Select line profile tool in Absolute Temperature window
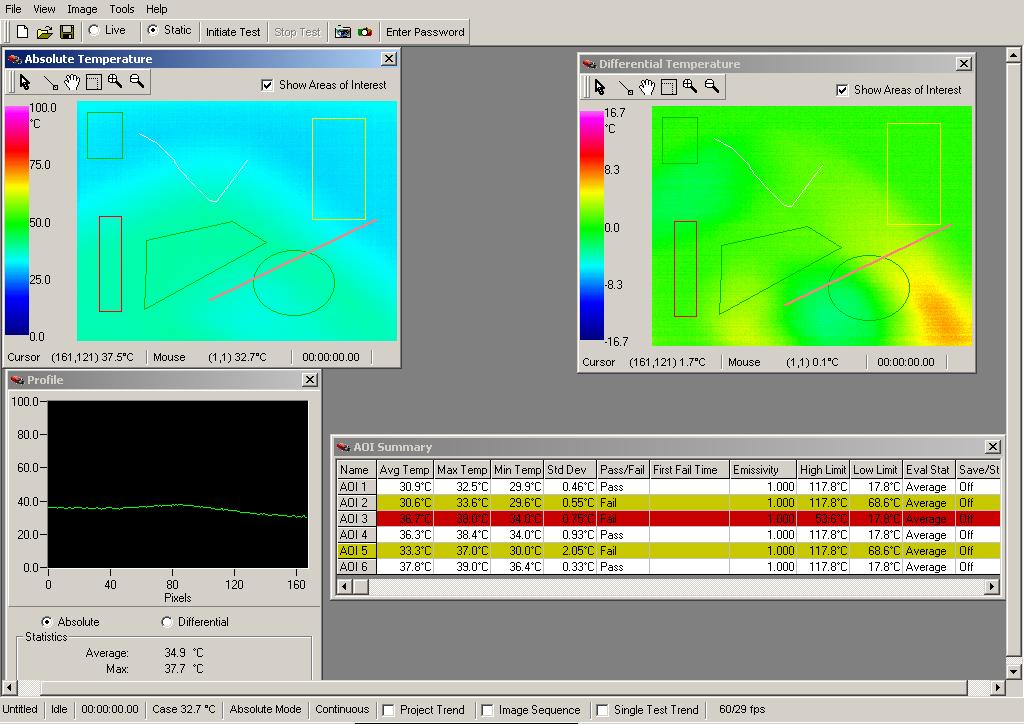 coord(50,82)
